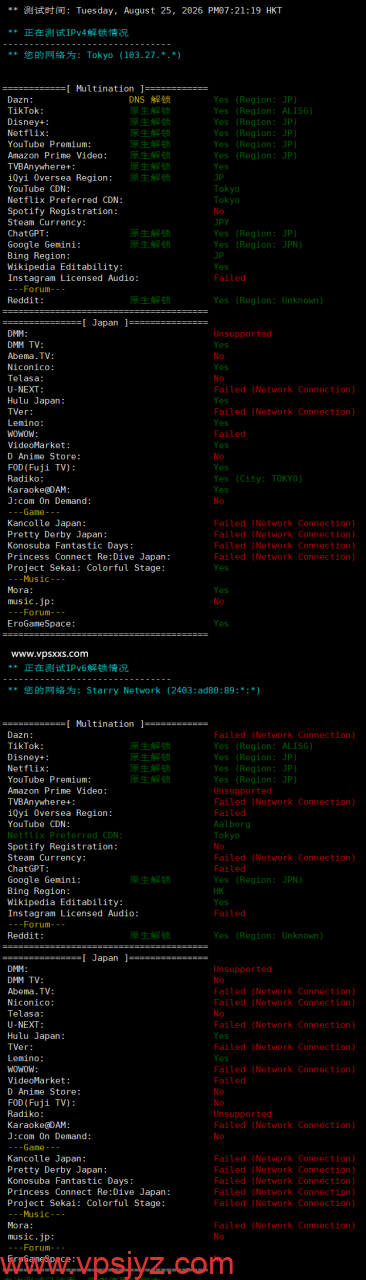Select the '正在测试IPv4解锁情况' heading

click(x=68, y=32)
